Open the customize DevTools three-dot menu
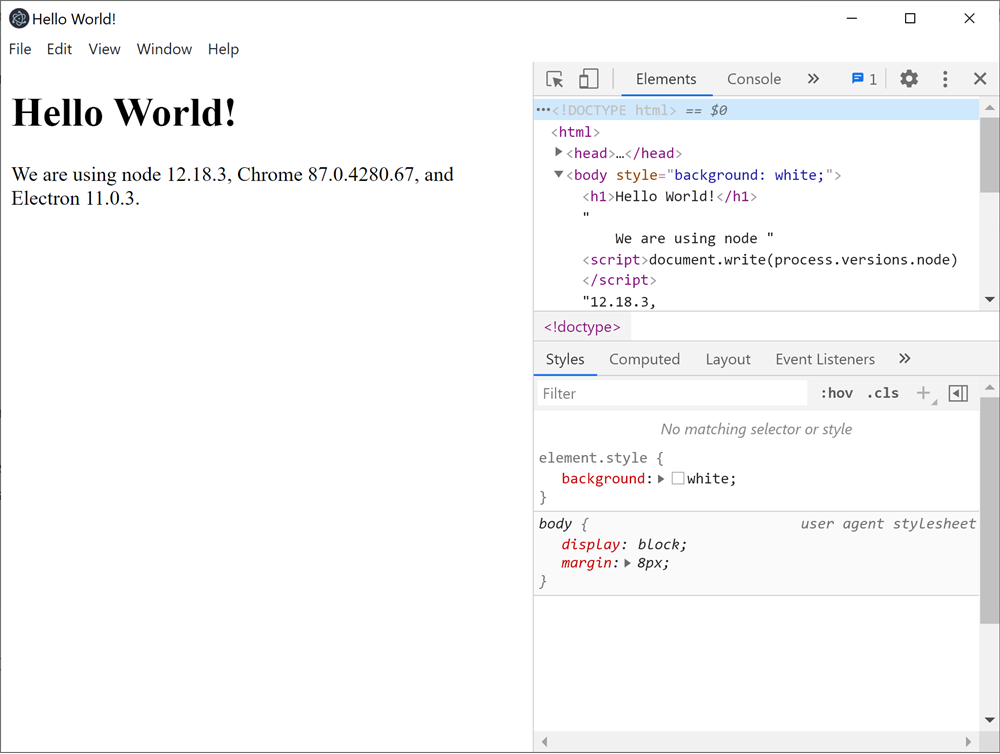1000x754 pixels. [x=943, y=78]
